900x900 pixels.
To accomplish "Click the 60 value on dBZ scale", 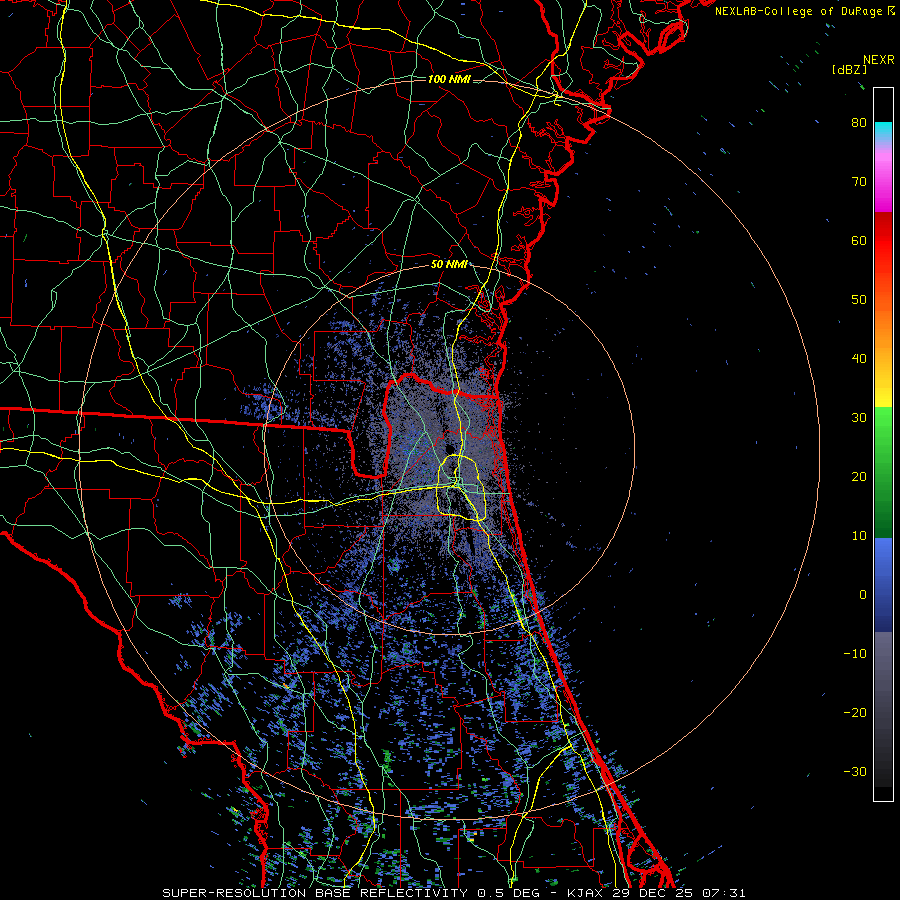I will 859,241.
